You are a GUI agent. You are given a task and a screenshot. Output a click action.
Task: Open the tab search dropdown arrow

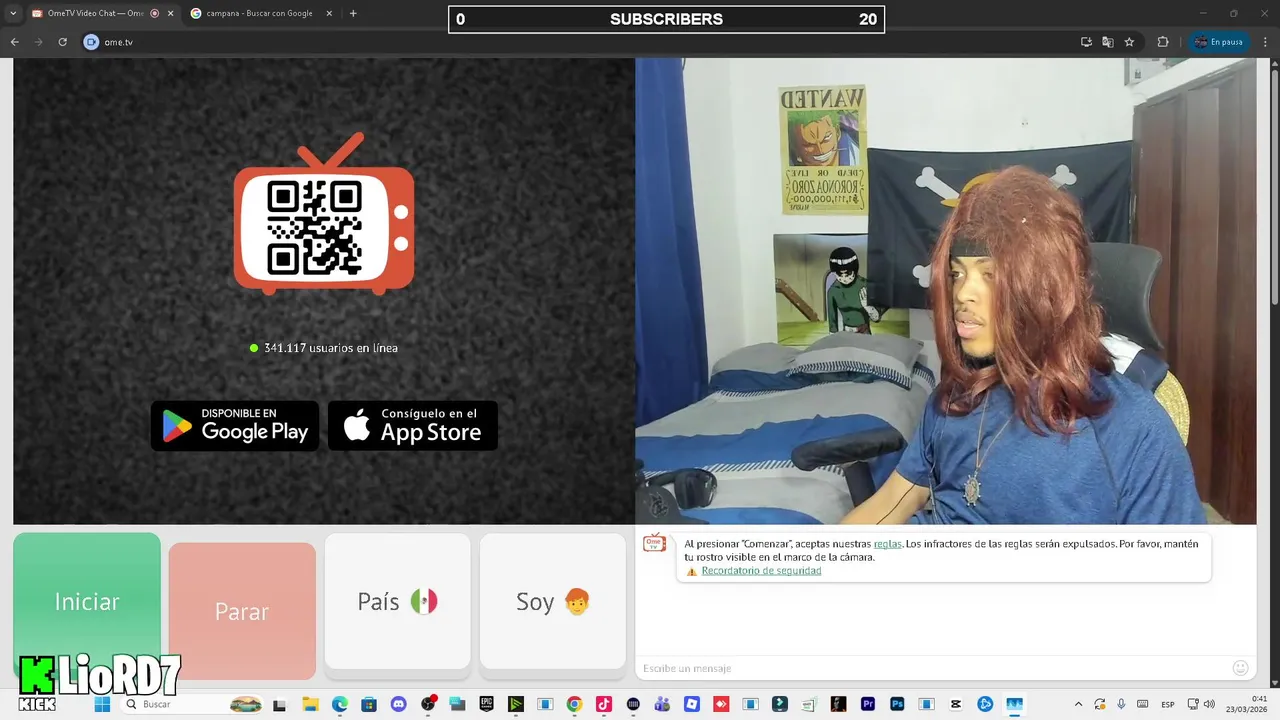coord(13,13)
